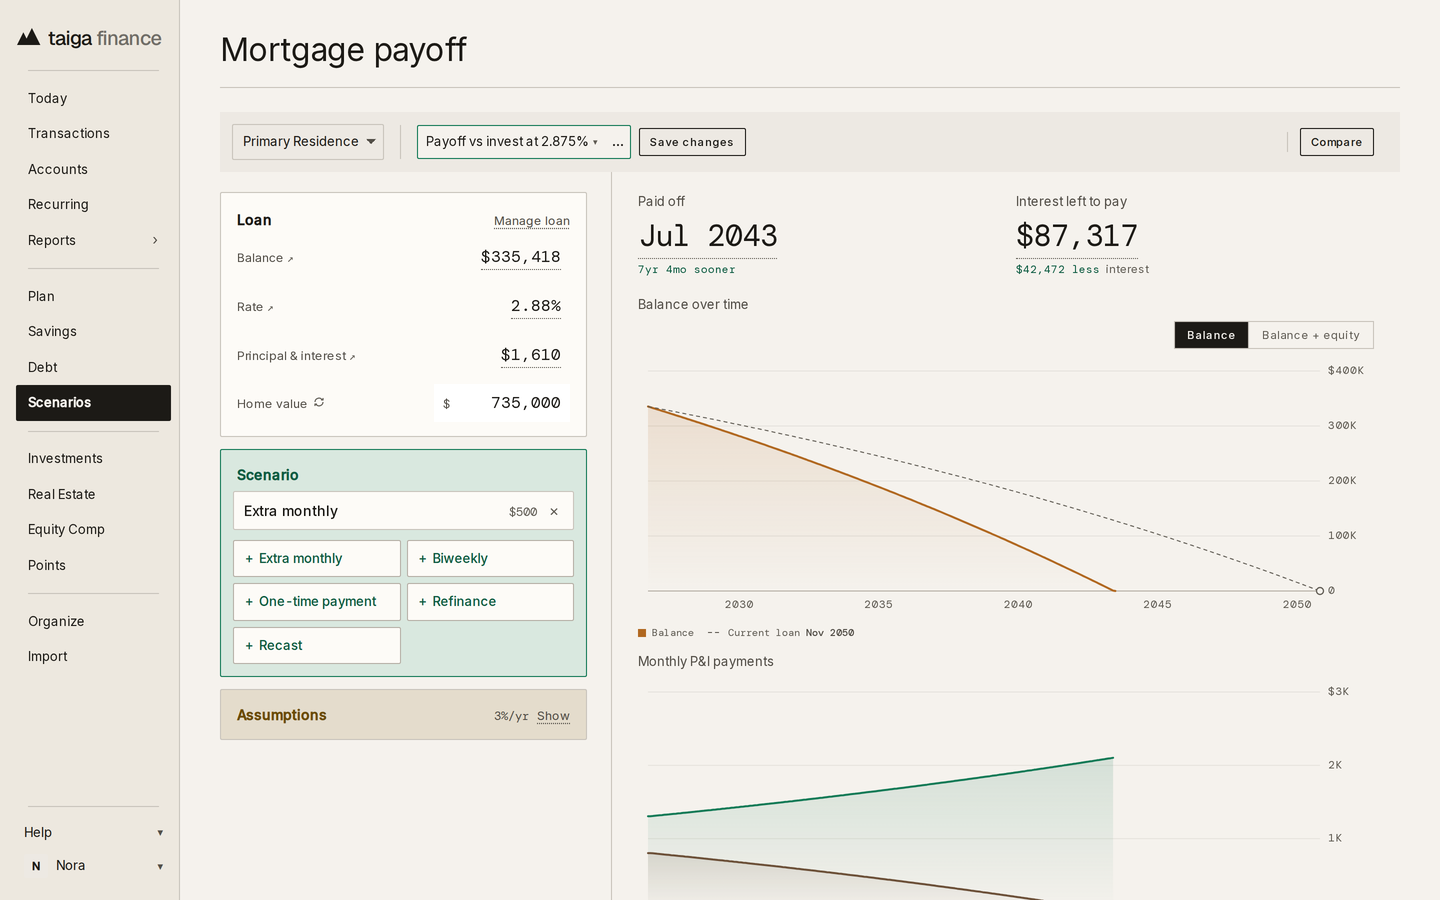1440x900 pixels.
Task: Open the Primary Residence dropdown
Action: (308, 142)
